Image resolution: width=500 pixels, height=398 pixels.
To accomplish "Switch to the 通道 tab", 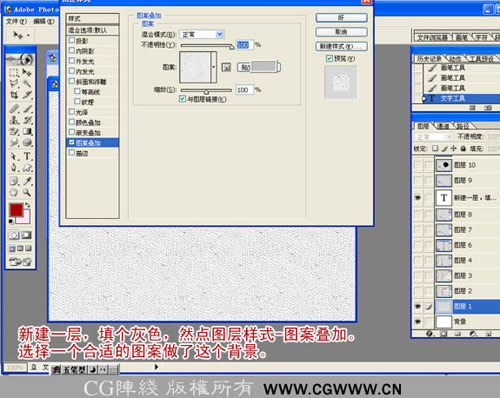I will (x=443, y=126).
